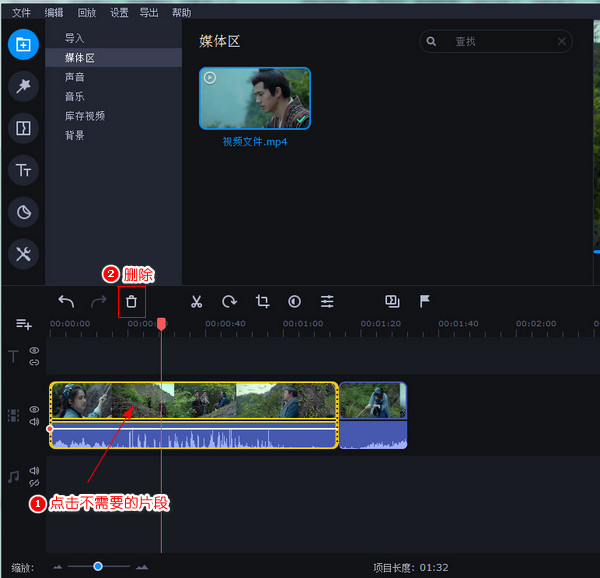The width and height of the screenshot is (600, 578).
Task: Click the rotate clip icon
Action: click(x=229, y=301)
